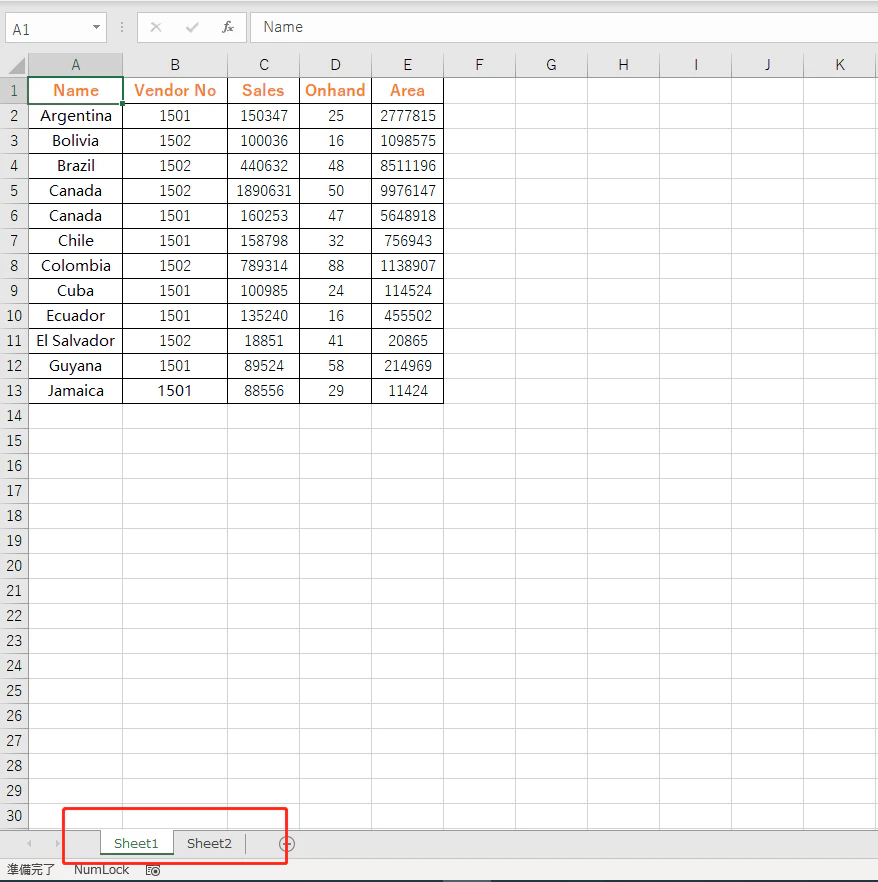Click the area value 11424
The height and width of the screenshot is (882, 878).
tap(408, 390)
